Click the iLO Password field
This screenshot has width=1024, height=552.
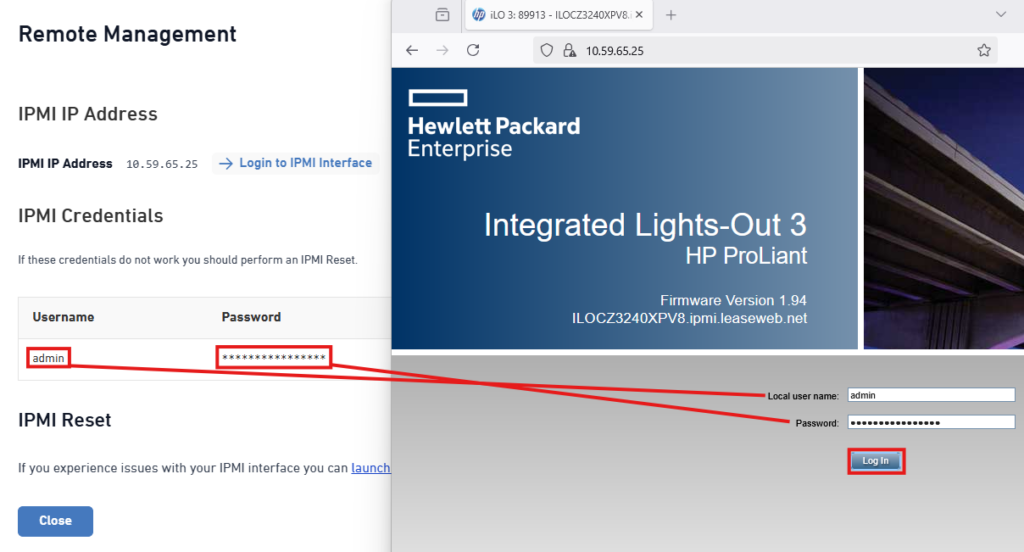point(931,422)
